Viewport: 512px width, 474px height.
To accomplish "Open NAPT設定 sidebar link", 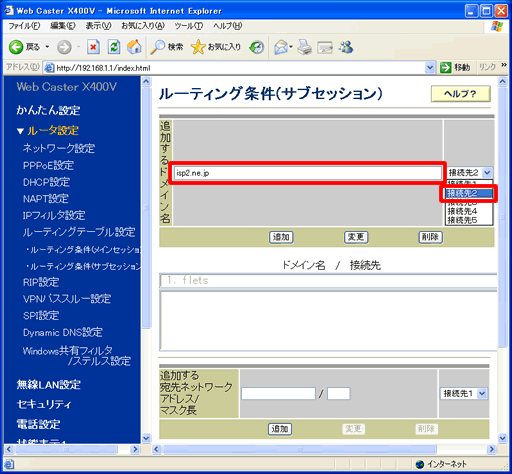I will click(46, 199).
